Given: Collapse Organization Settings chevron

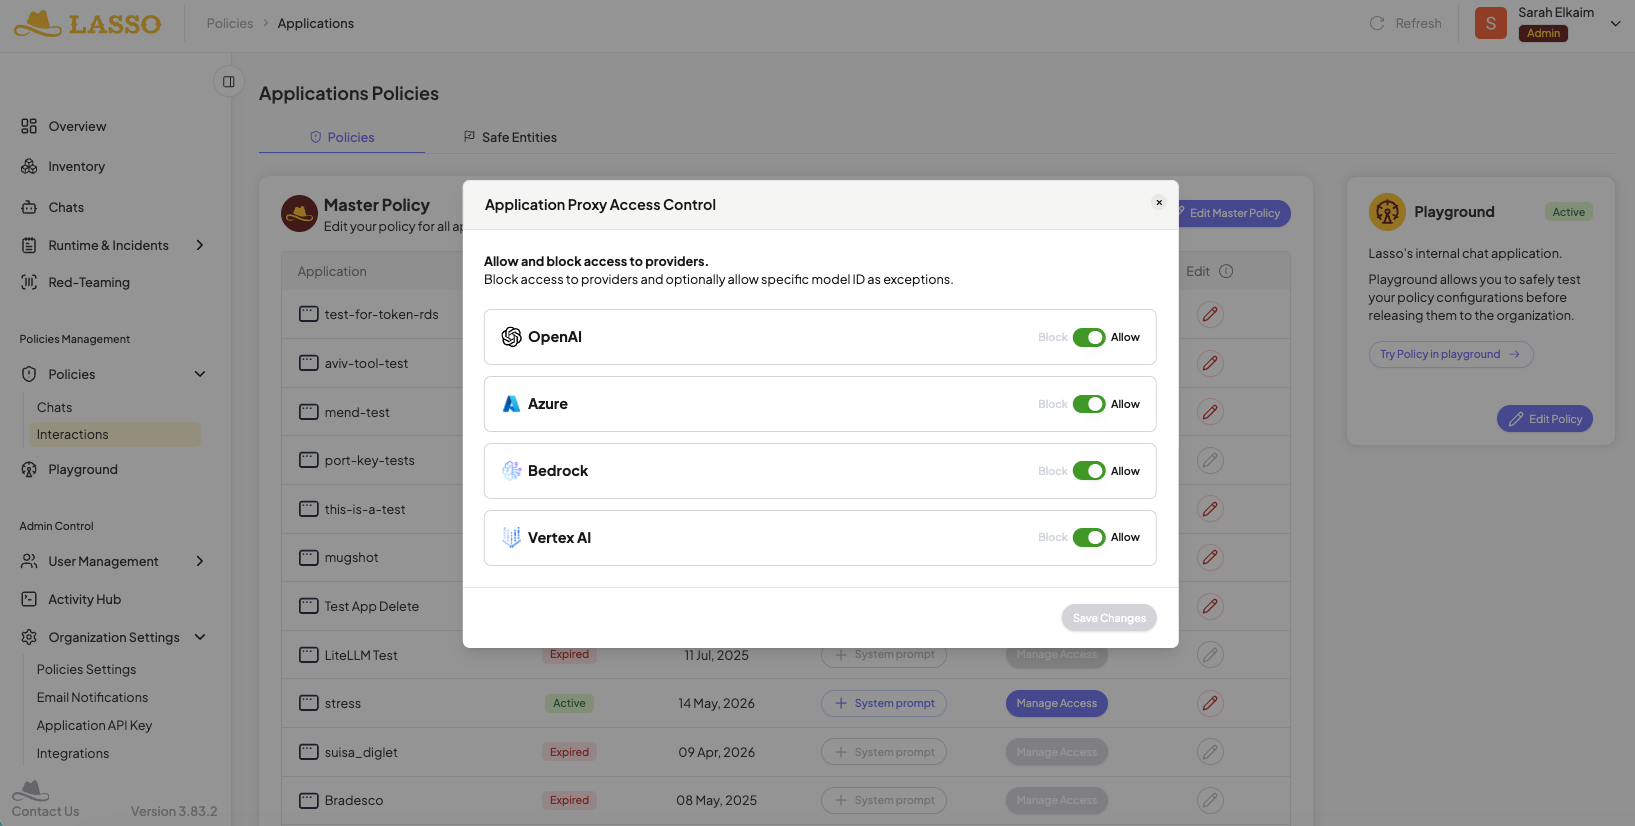Looking at the screenshot, I should click(200, 637).
